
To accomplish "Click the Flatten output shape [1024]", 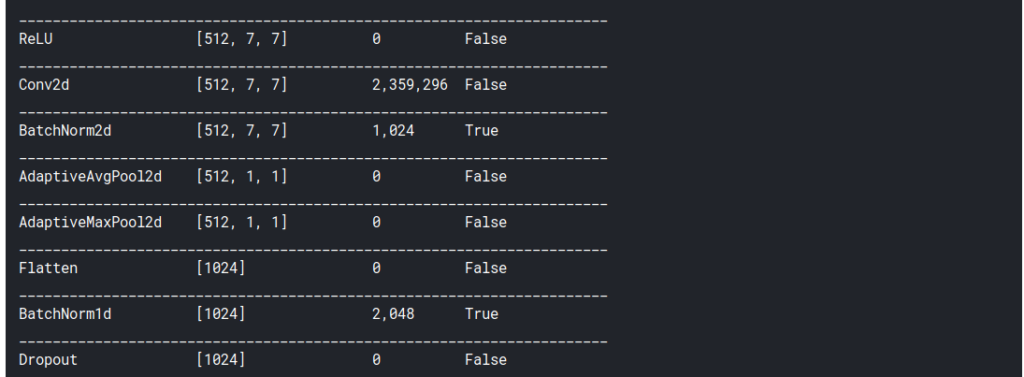I will tap(221, 268).
